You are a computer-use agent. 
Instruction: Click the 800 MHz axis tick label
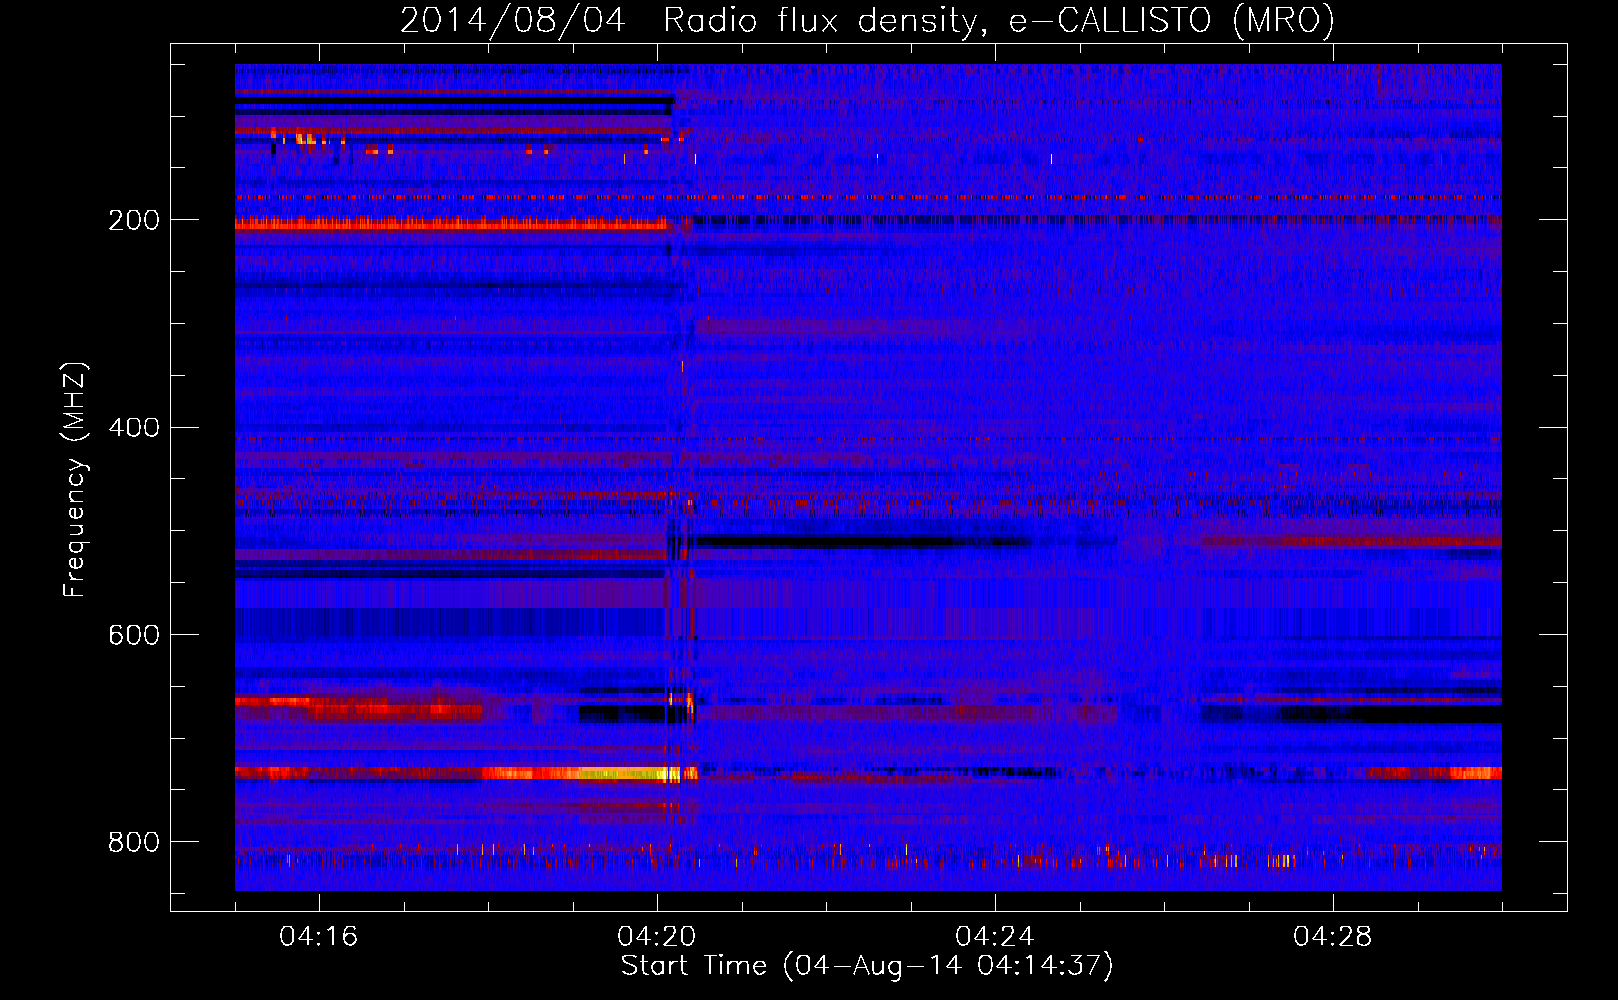pos(134,842)
